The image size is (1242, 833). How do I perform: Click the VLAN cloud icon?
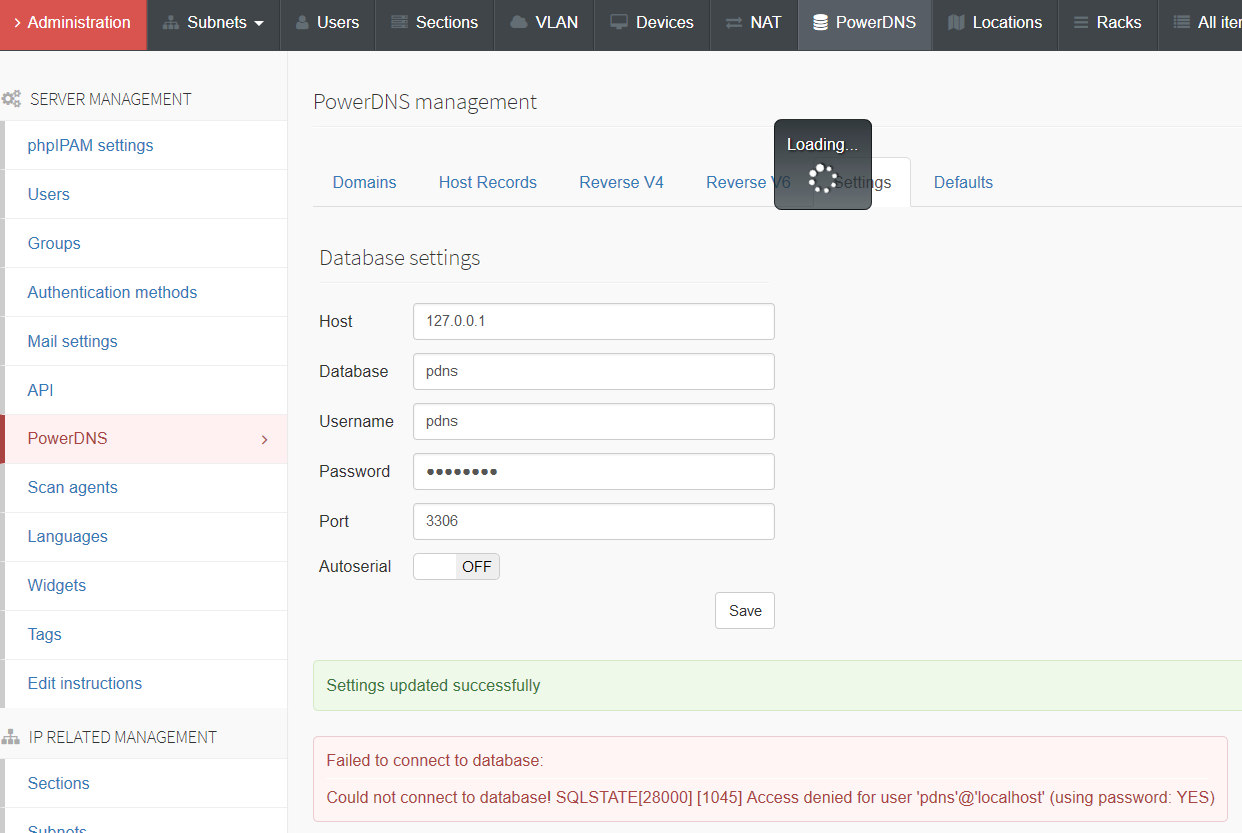[x=519, y=23]
